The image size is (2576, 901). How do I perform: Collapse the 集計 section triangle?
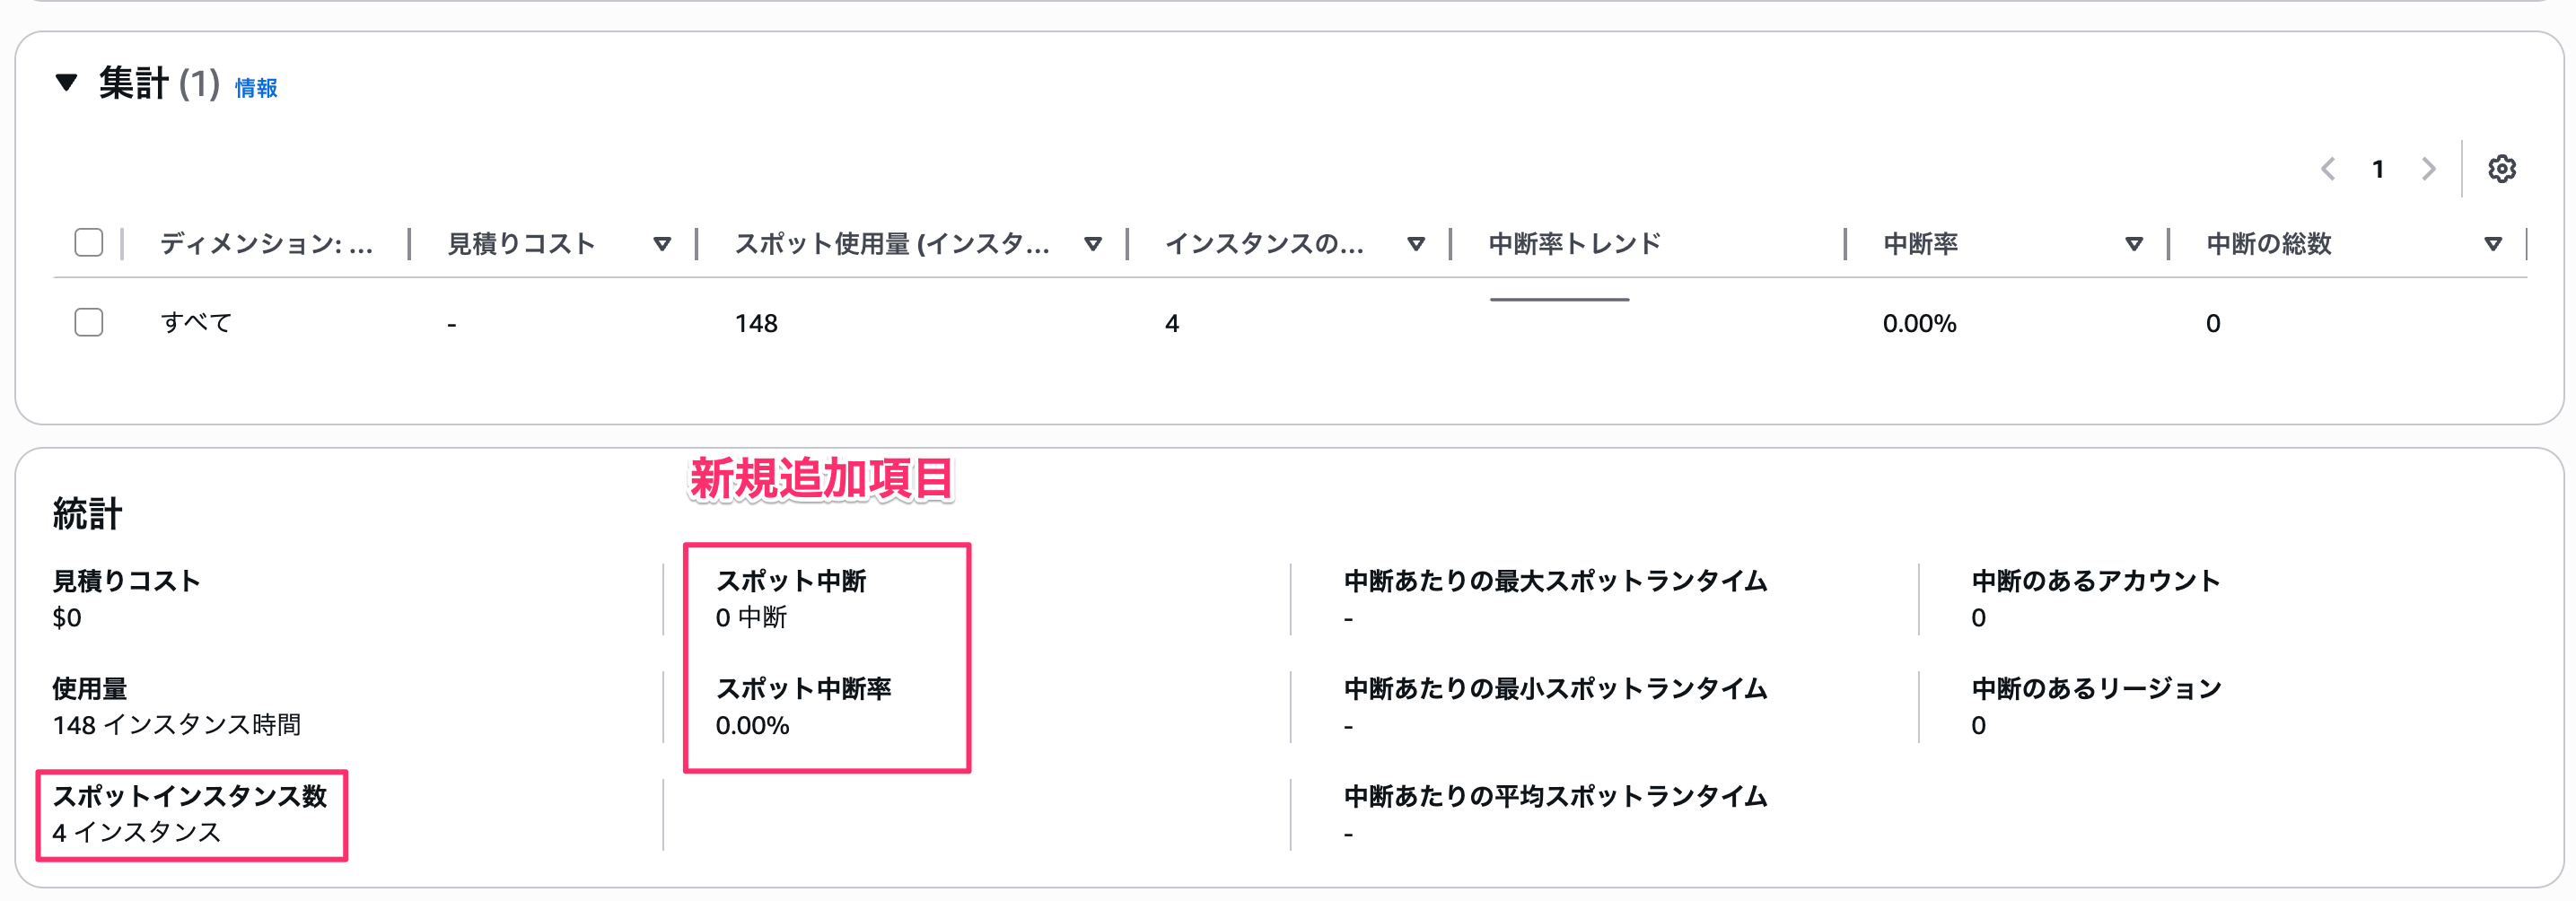coord(66,83)
